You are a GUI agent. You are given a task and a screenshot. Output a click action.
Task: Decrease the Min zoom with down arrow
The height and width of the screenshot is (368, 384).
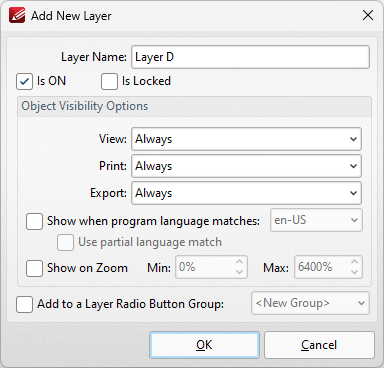coord(239,272)
